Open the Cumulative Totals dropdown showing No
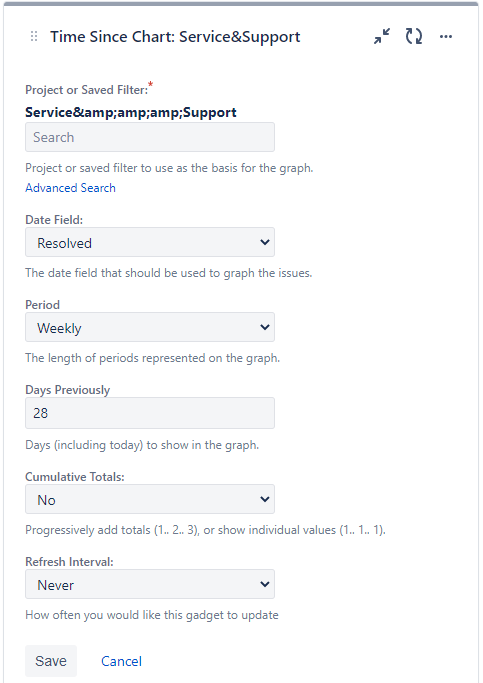The height and width of the screenshot is (683, 483). point(150,499)
